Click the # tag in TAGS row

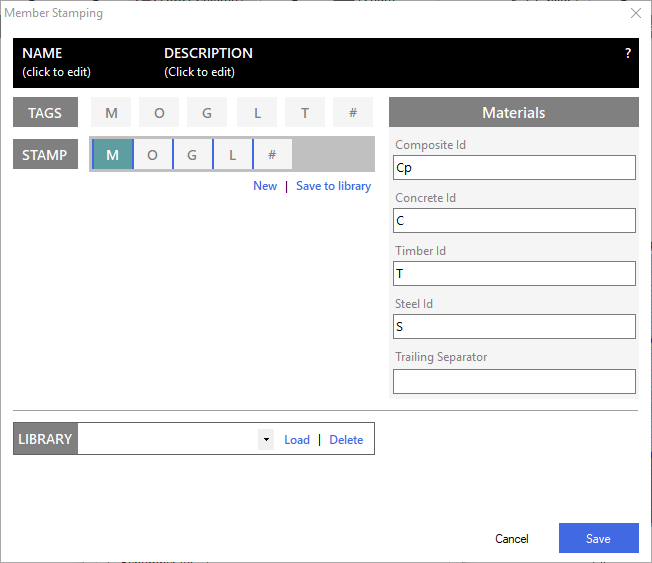coord(353,113)
